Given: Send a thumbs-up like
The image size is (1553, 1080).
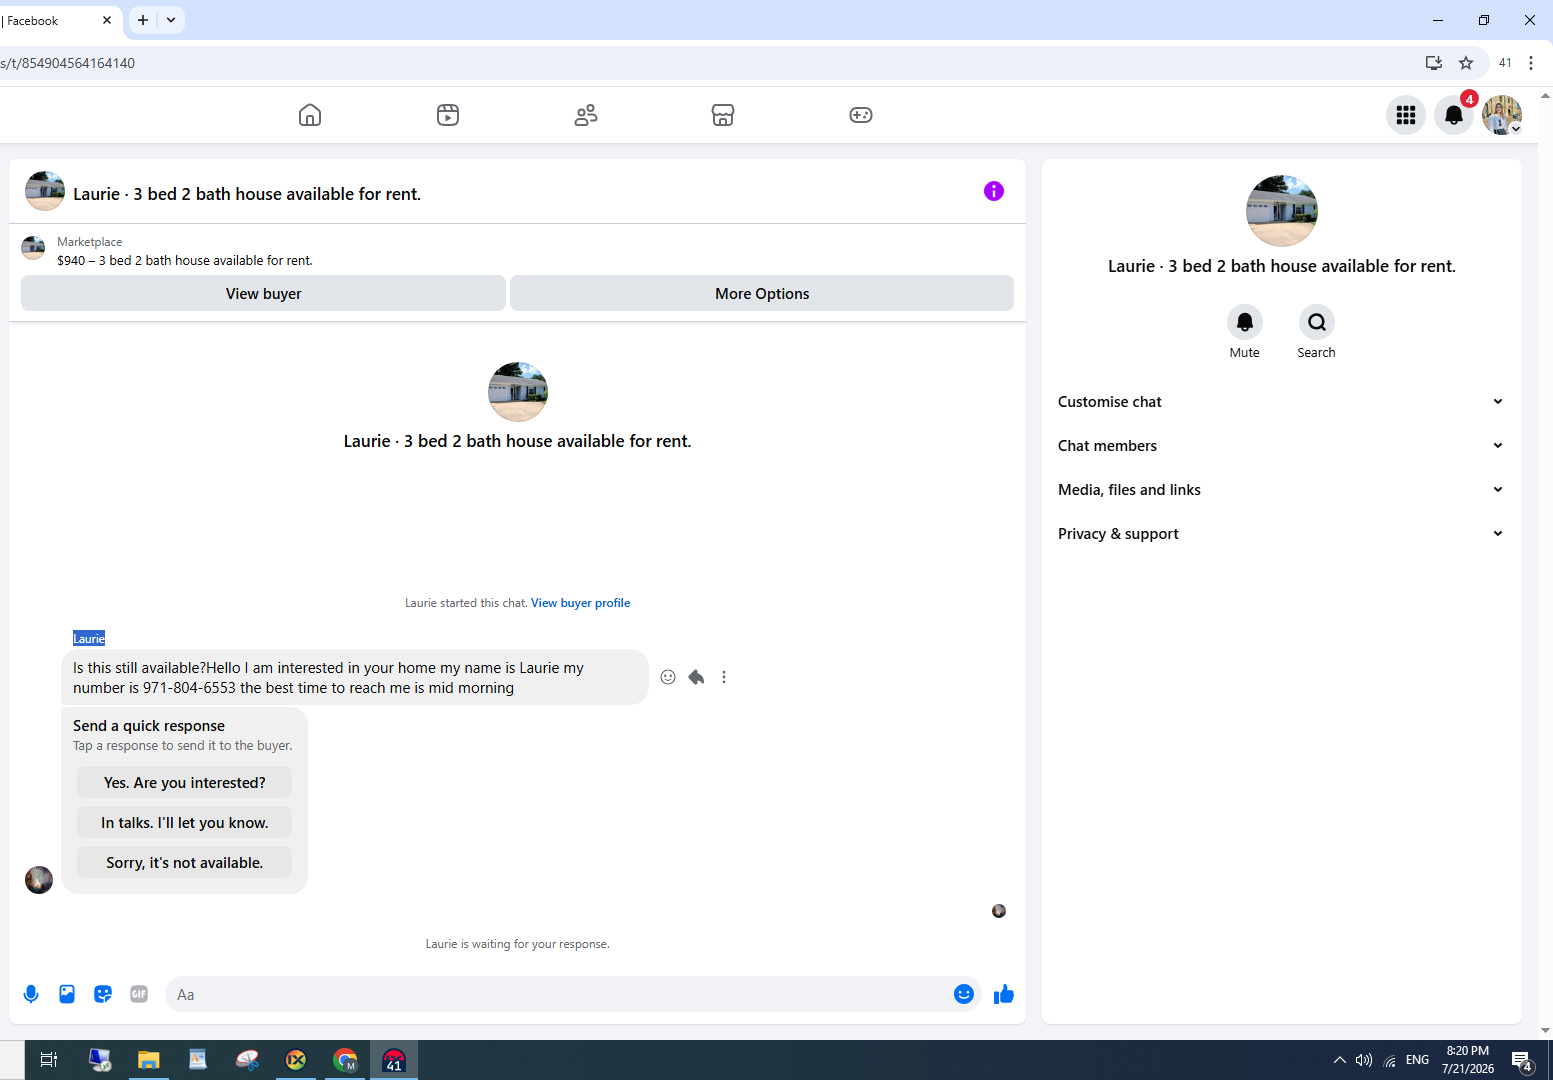Looking at the screenshot, I should pyautogui.click(x=1004, y=994).
